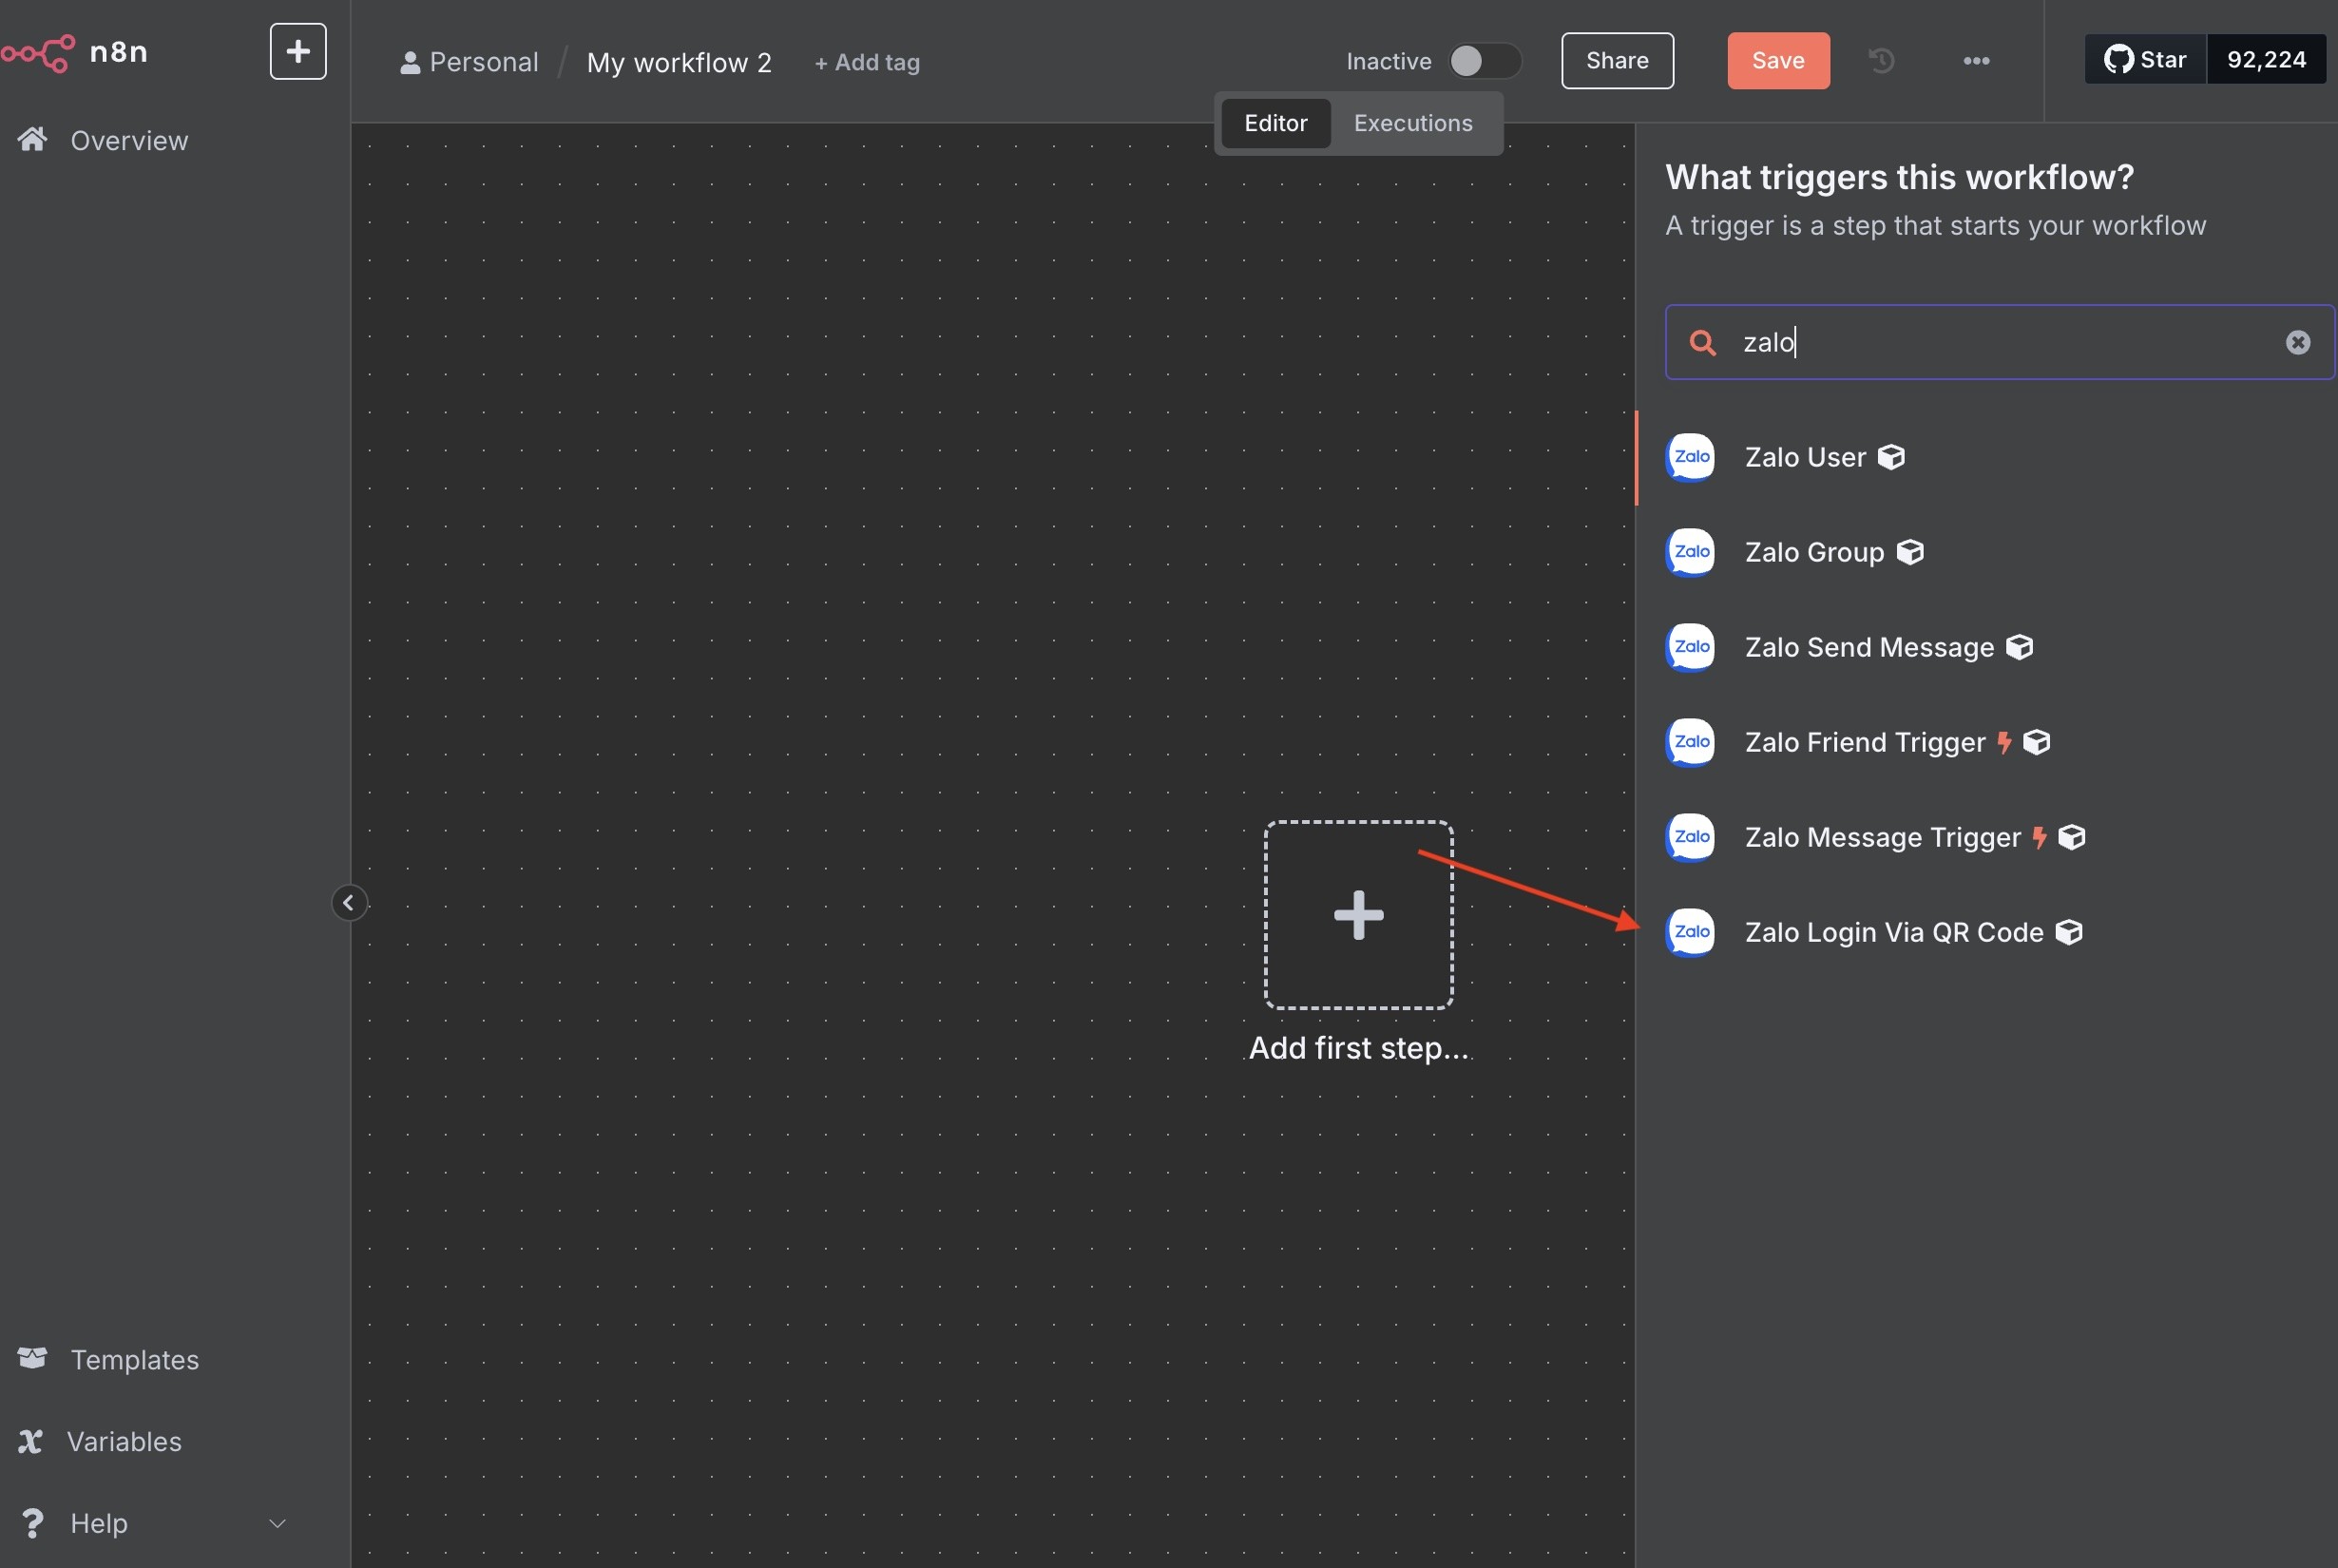Open the workflow history icon
The height and width of the screenshot is (1568, 2338).
1881,61
